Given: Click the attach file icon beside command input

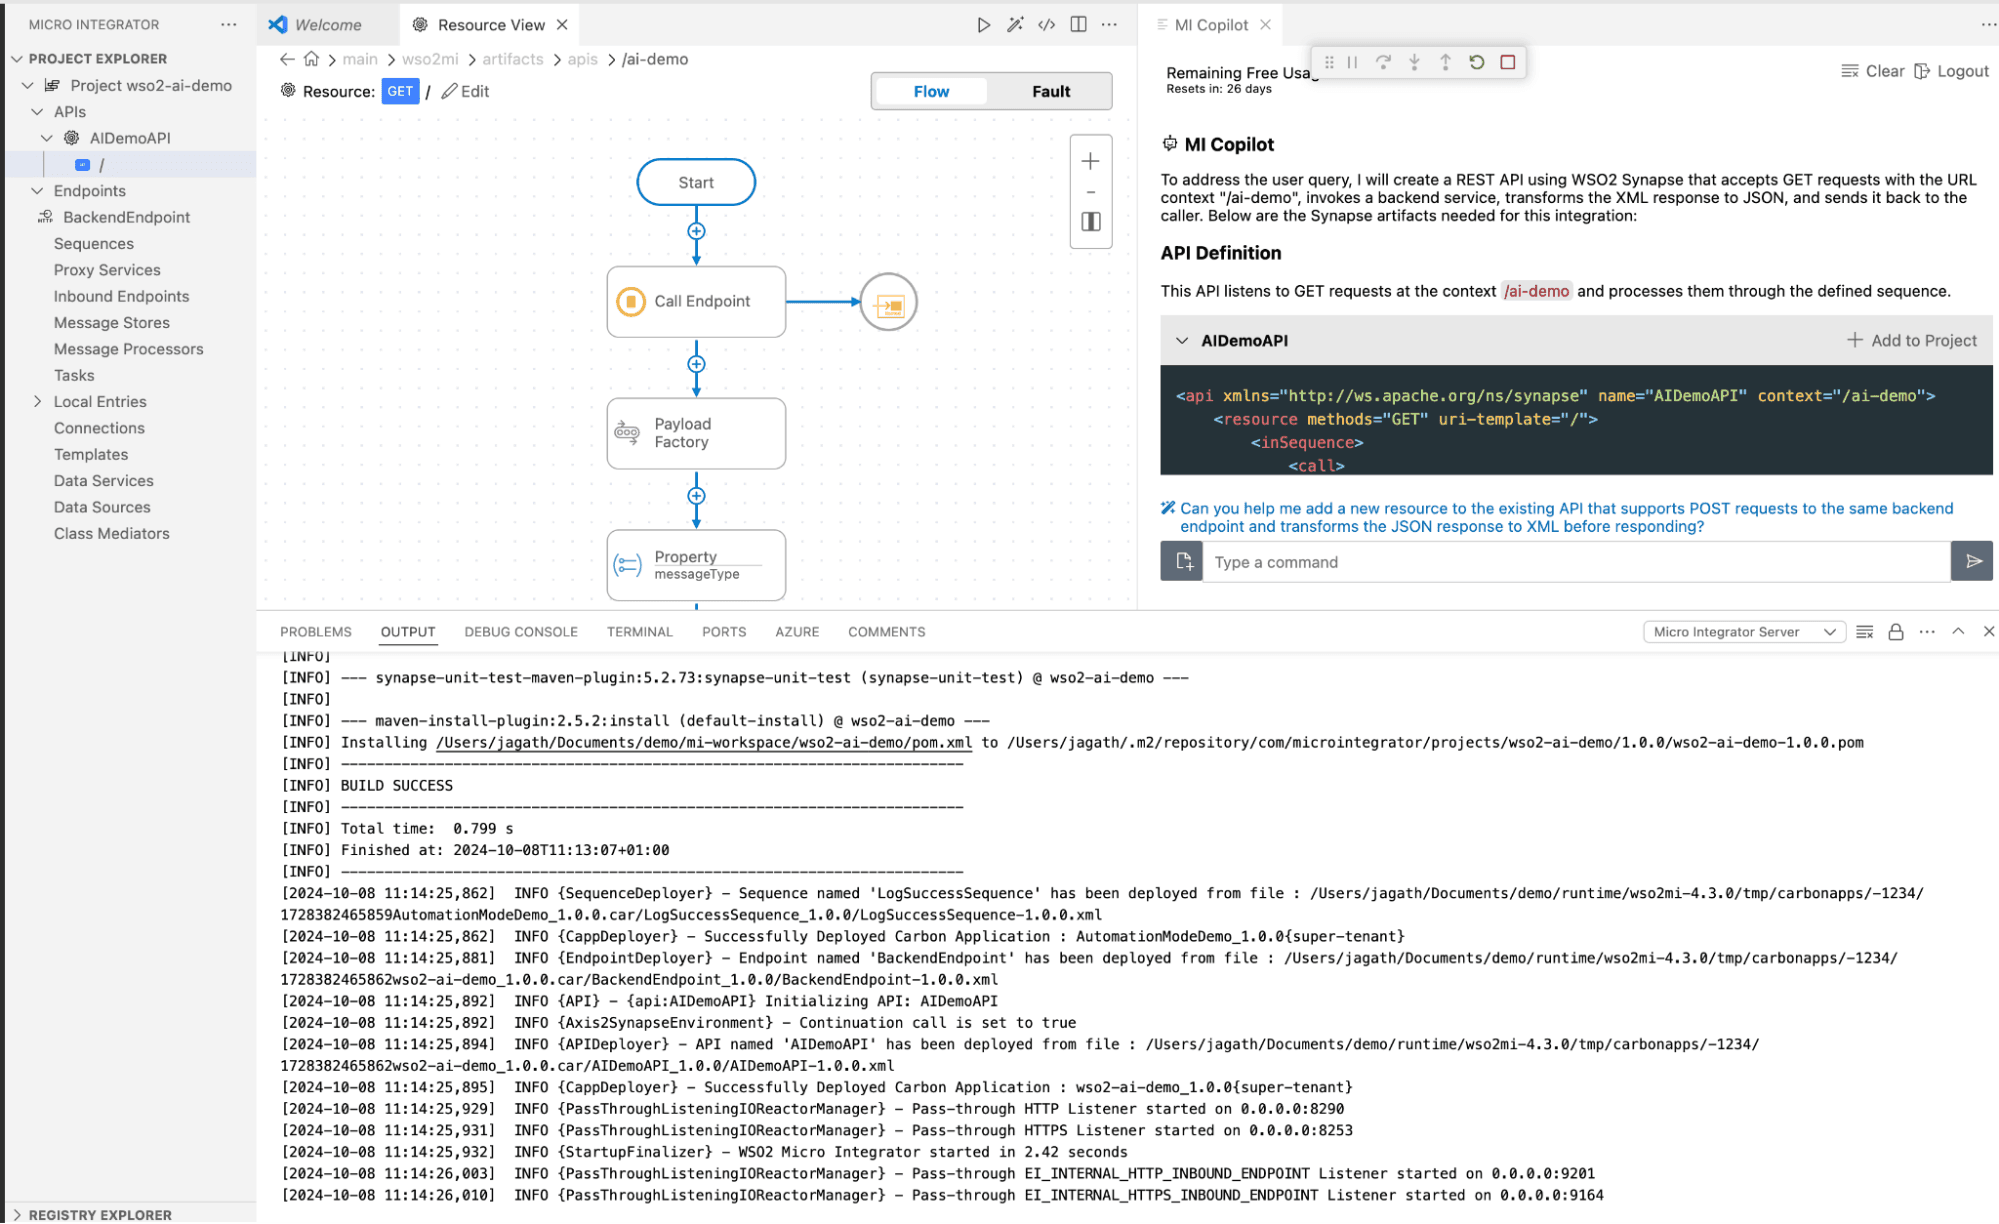Looking at the screenshot, I should [x=1182, y=562].
